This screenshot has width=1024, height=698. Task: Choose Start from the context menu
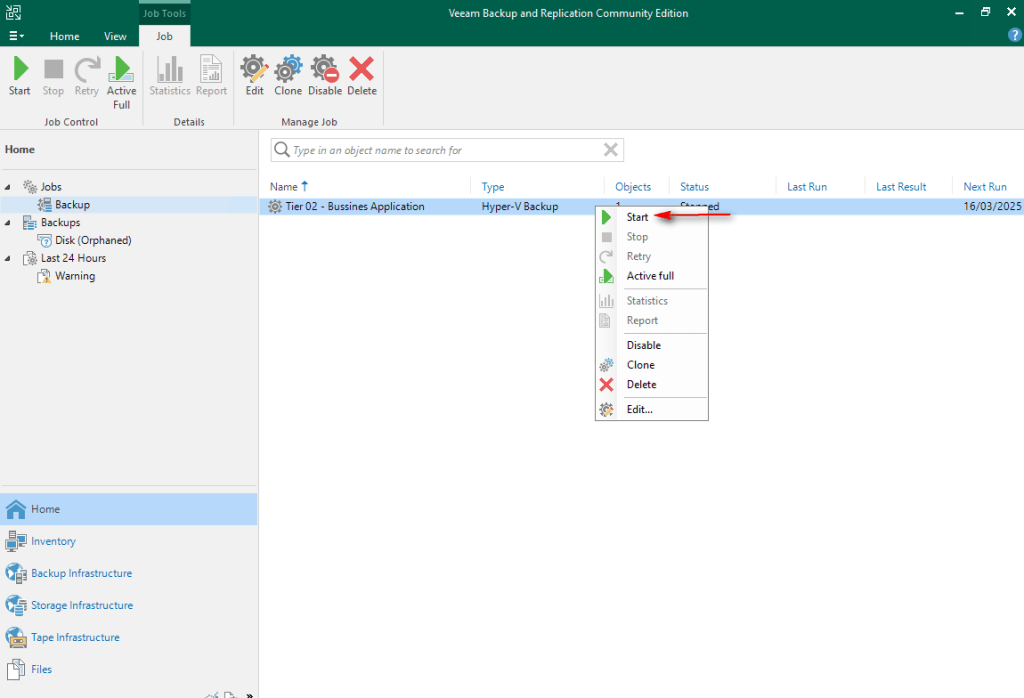coord(637,217)
